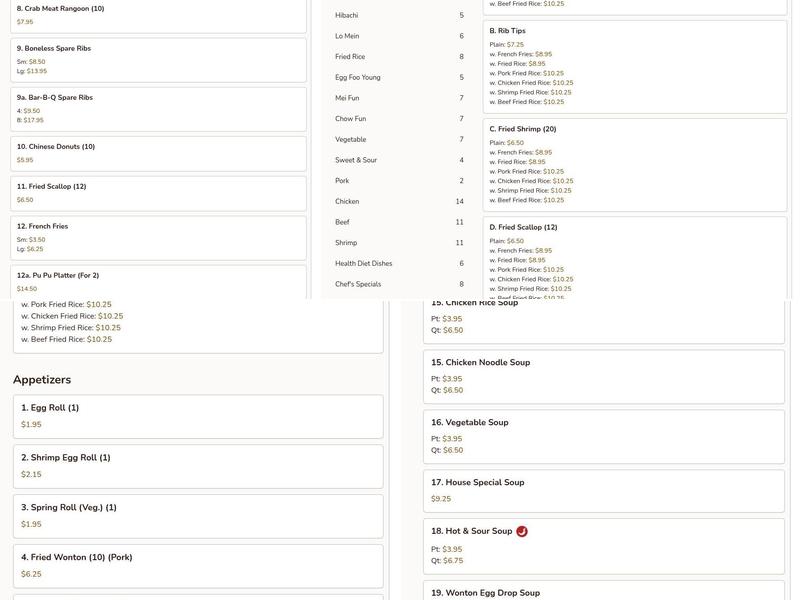Select the Egg Foo Young category
The height and width of the screenshot is (600, 800).
pyautogui.click(x=399, y=77)
